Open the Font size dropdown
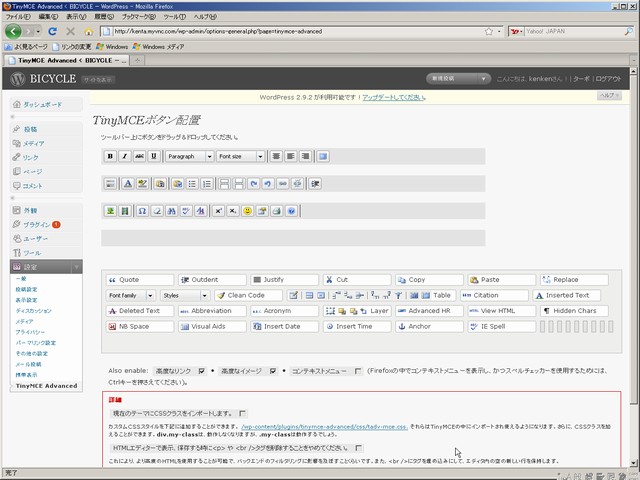 [241, 157]
